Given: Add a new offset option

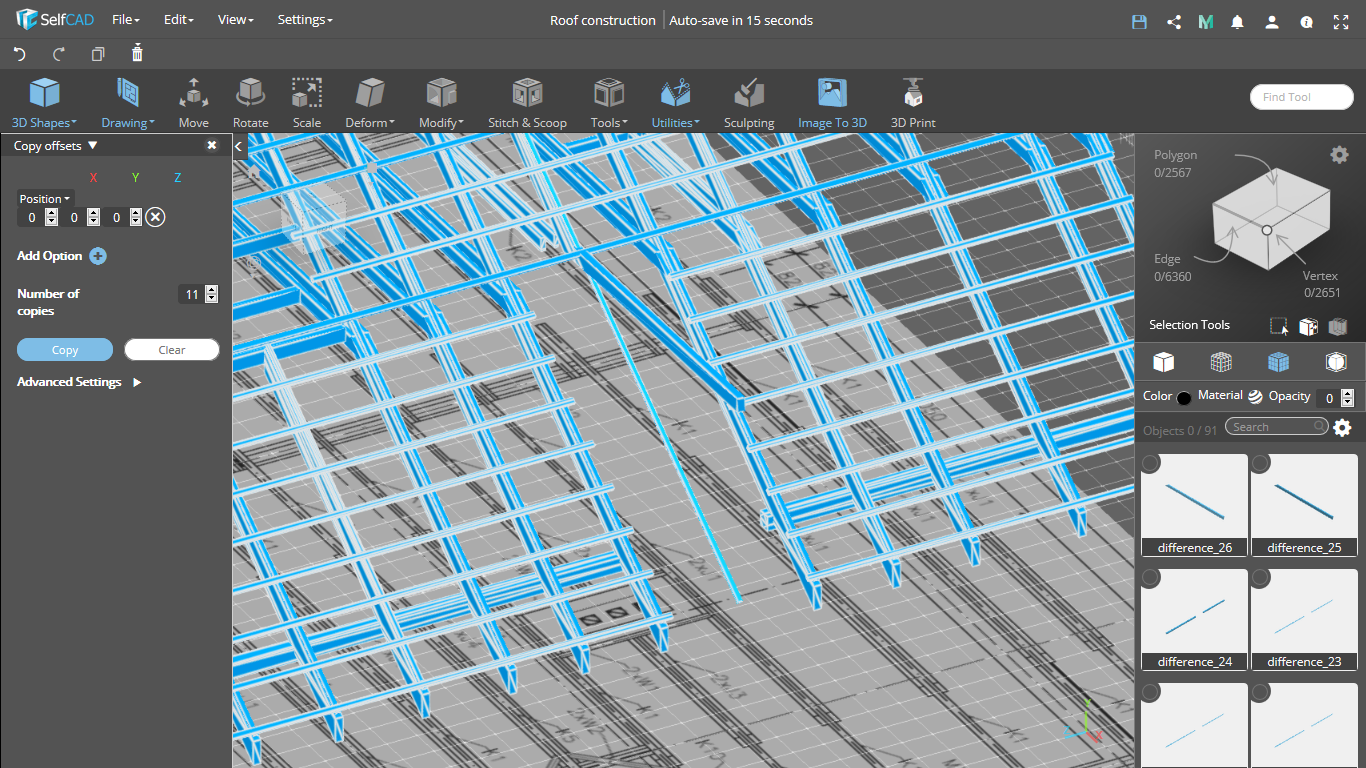Looking at the screenshot, I should tap(98, 256).
